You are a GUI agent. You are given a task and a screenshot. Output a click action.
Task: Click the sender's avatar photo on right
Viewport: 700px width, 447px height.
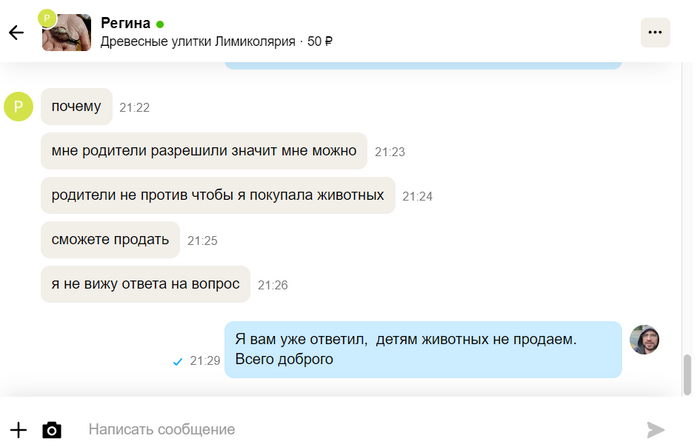pos(644,340)
